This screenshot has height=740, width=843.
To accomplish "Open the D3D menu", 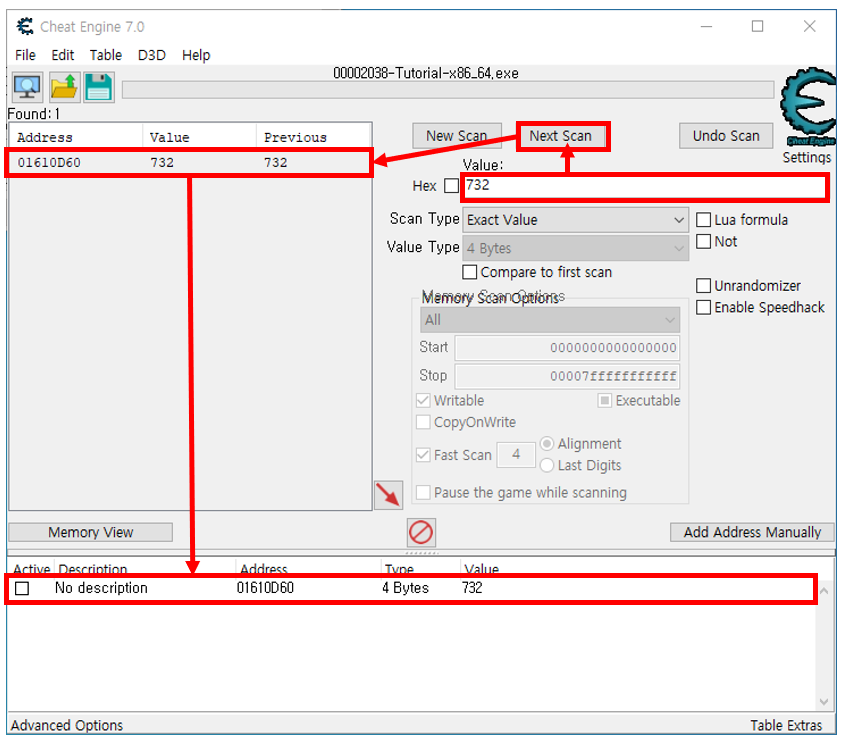I will [x=152, y=55].
